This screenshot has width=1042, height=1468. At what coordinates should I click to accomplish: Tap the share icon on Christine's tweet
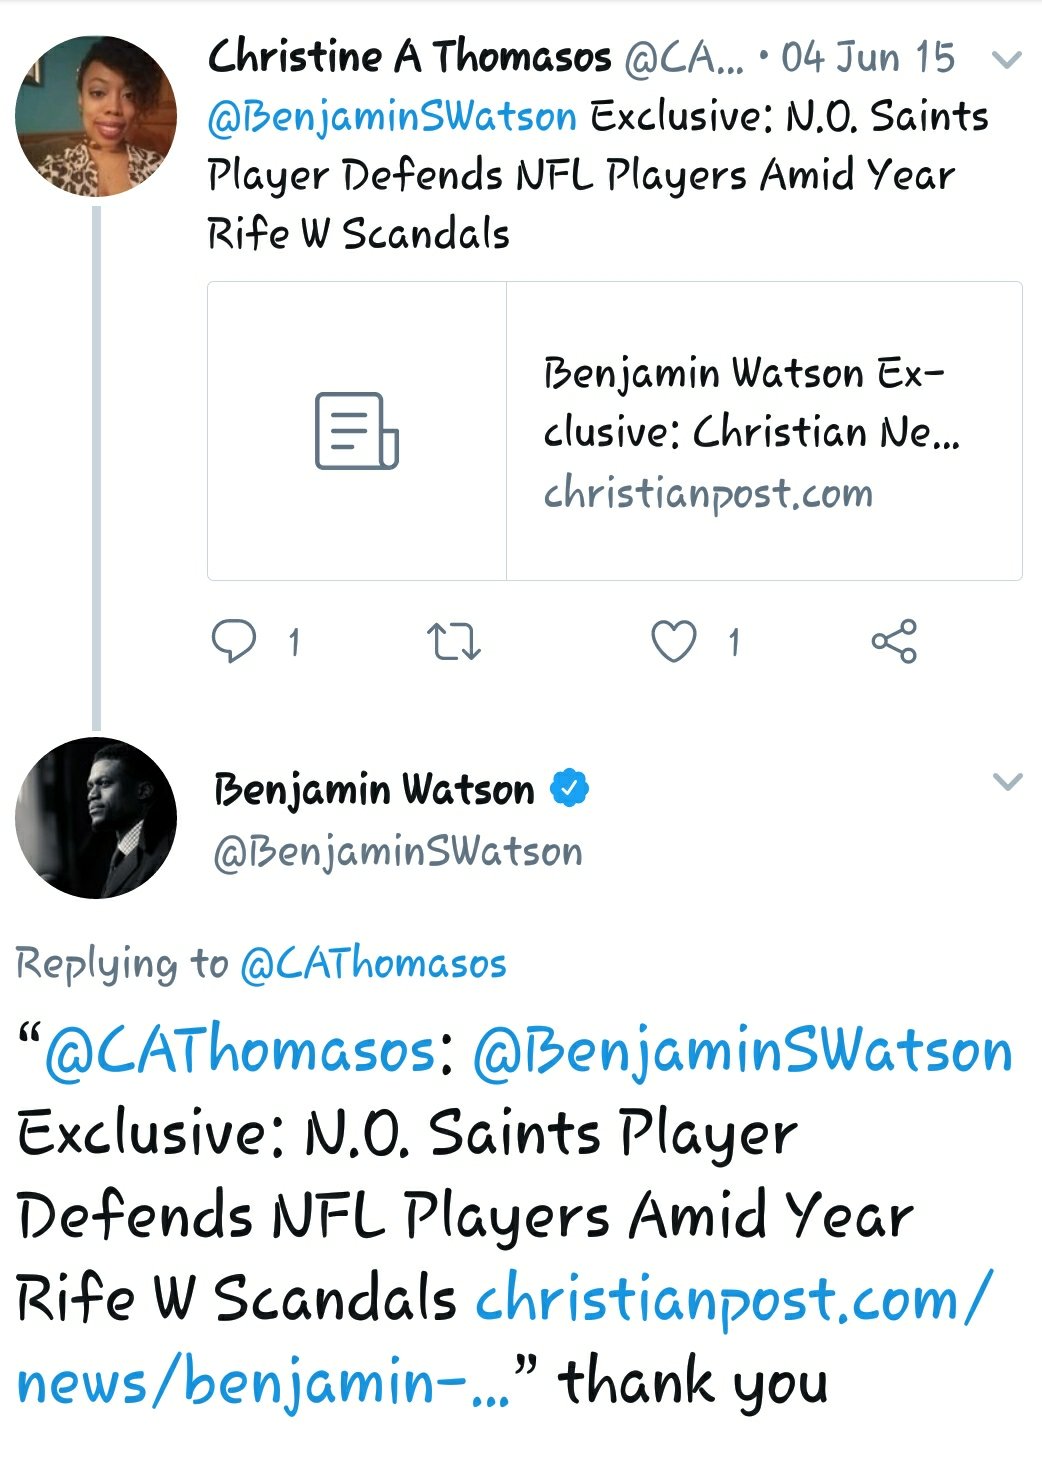click(x=894, y=641)
